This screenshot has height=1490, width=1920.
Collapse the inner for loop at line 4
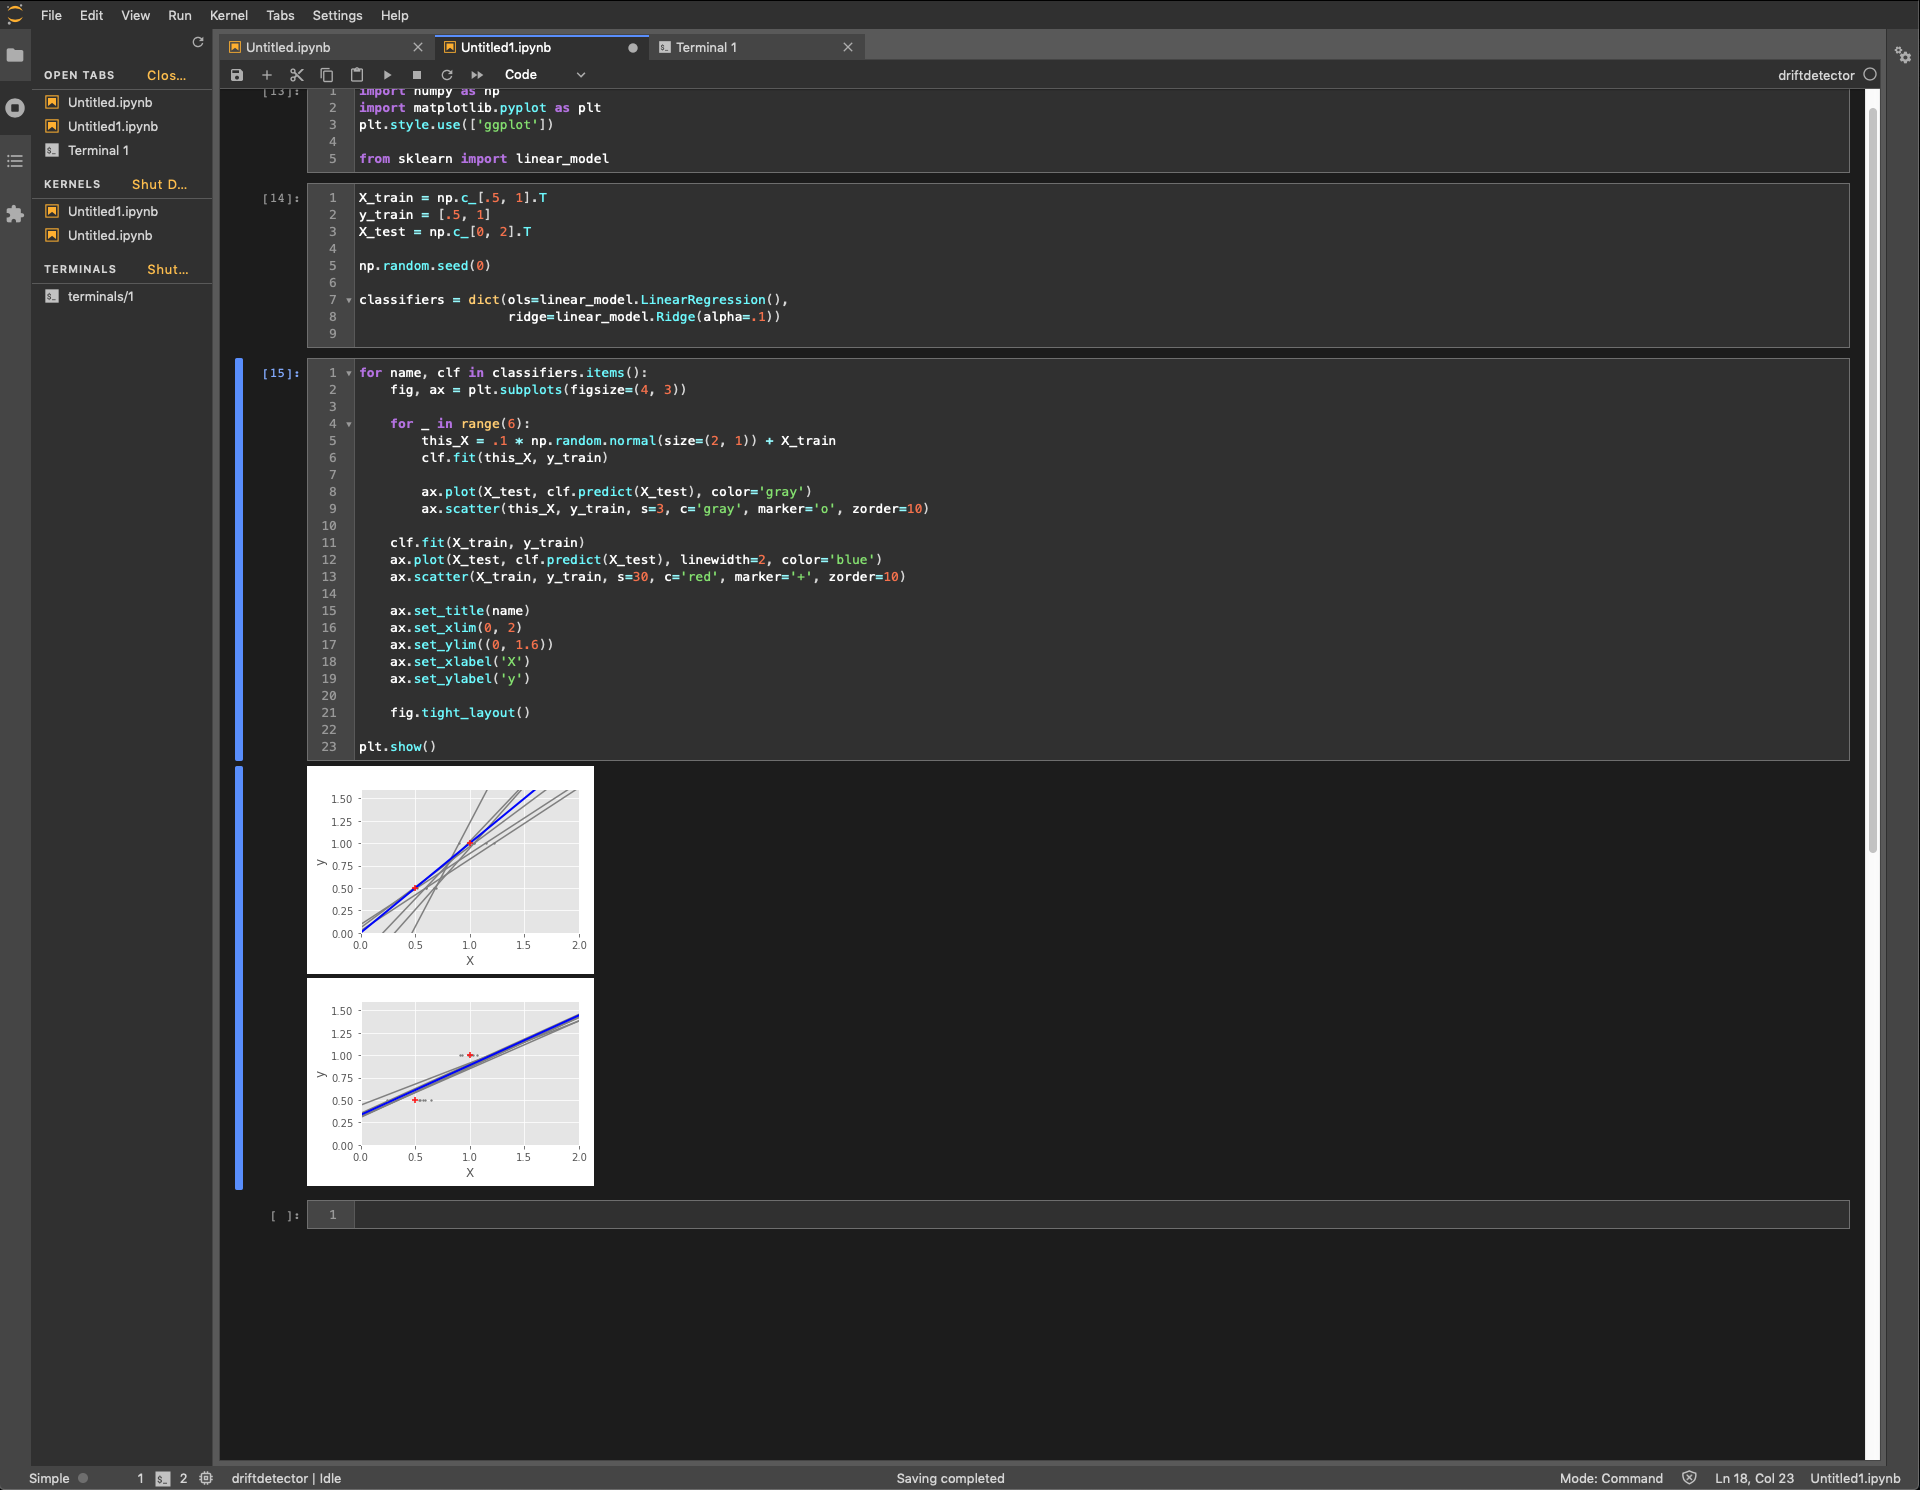(349, 424)
